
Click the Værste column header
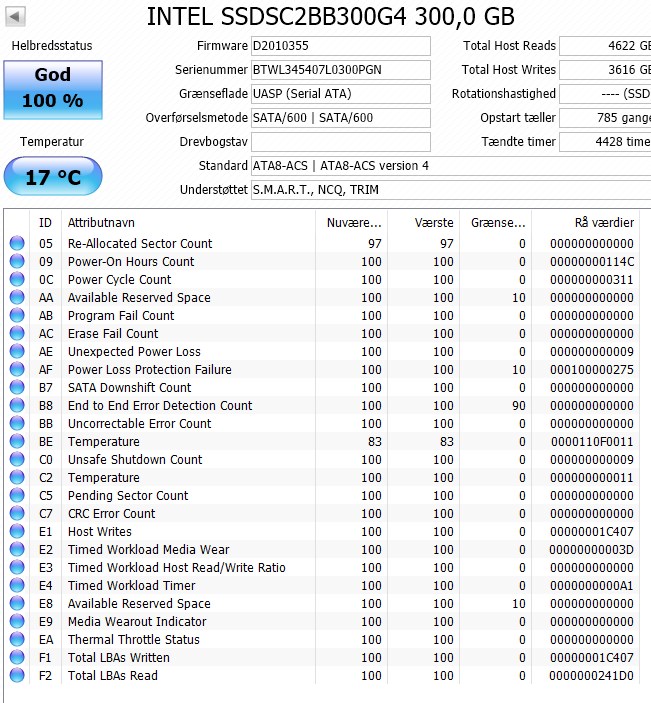pyautogui.click(x=424, y=222)
